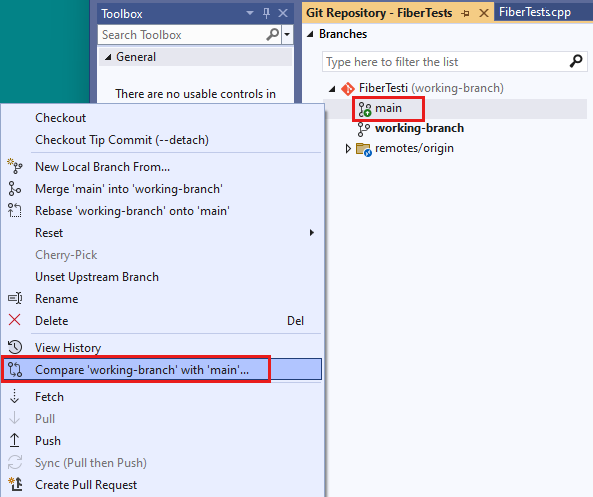593x497 pixels.
Task: Click the Create Pull Request icon
Action: 16,484
